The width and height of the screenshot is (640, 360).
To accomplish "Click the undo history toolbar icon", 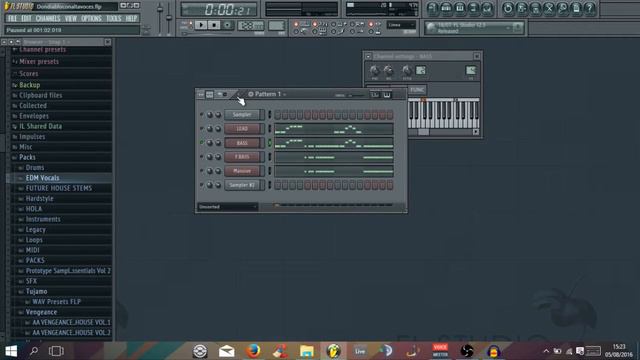I will click(x=508, y=8).
